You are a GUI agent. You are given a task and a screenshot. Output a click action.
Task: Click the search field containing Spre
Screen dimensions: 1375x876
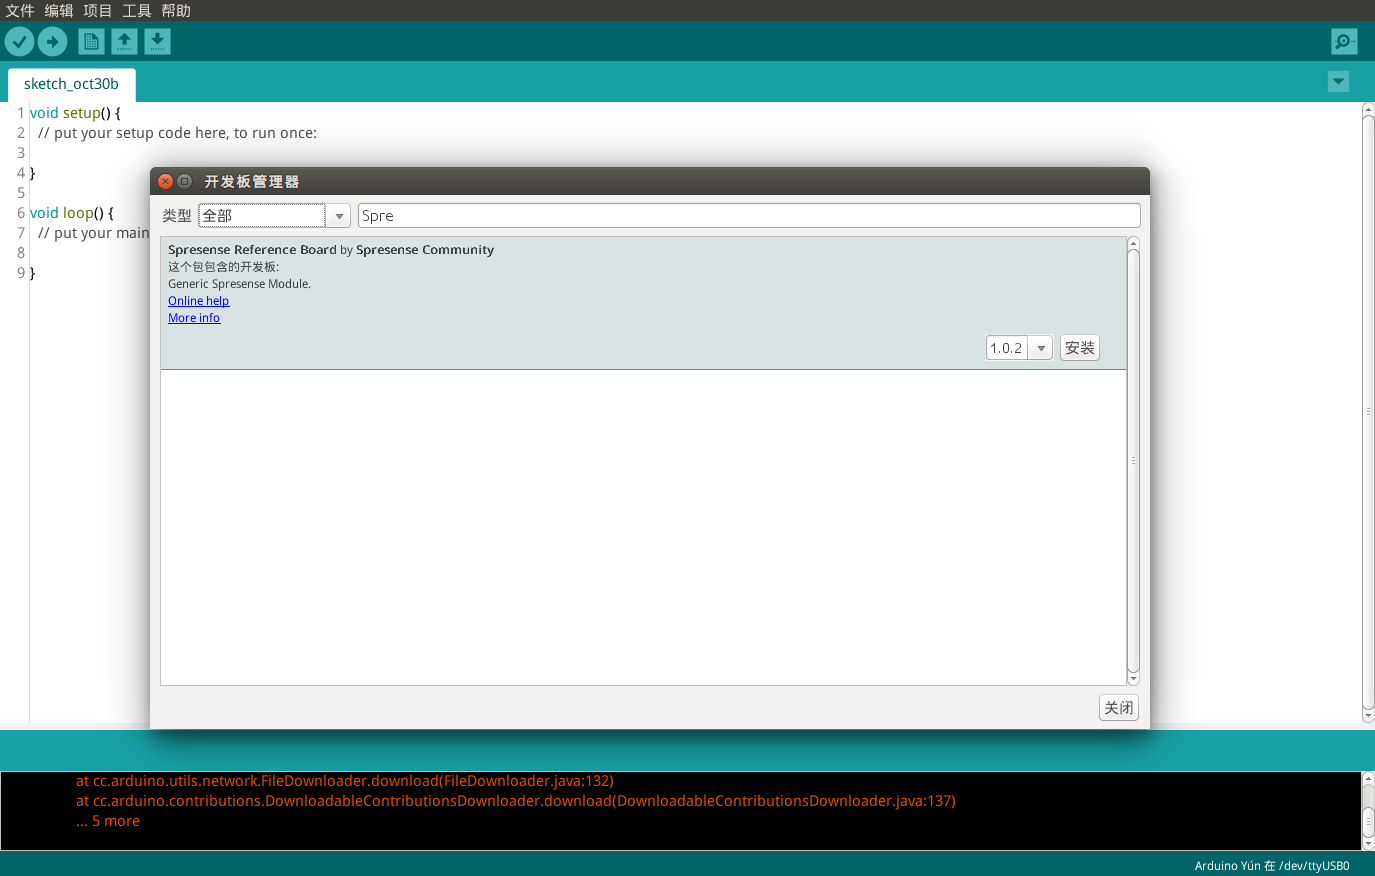coord(748,216)
